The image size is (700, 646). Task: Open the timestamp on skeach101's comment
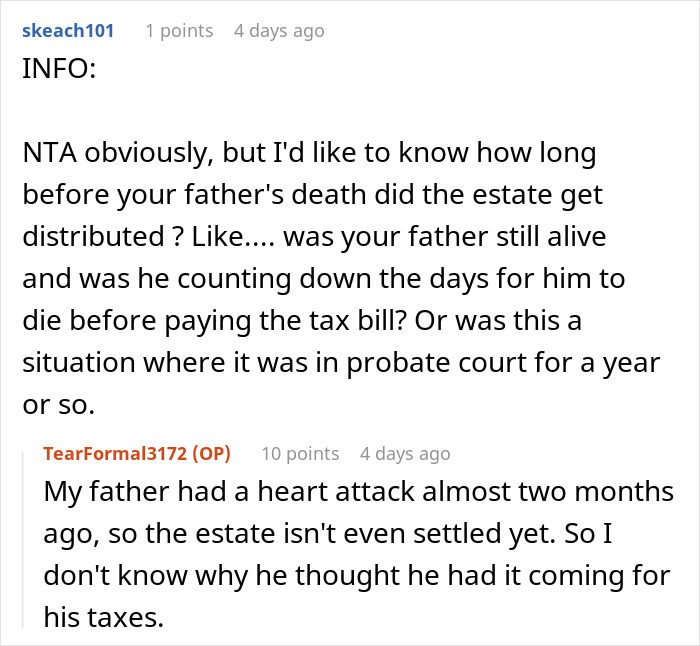(x=279, y=31)
